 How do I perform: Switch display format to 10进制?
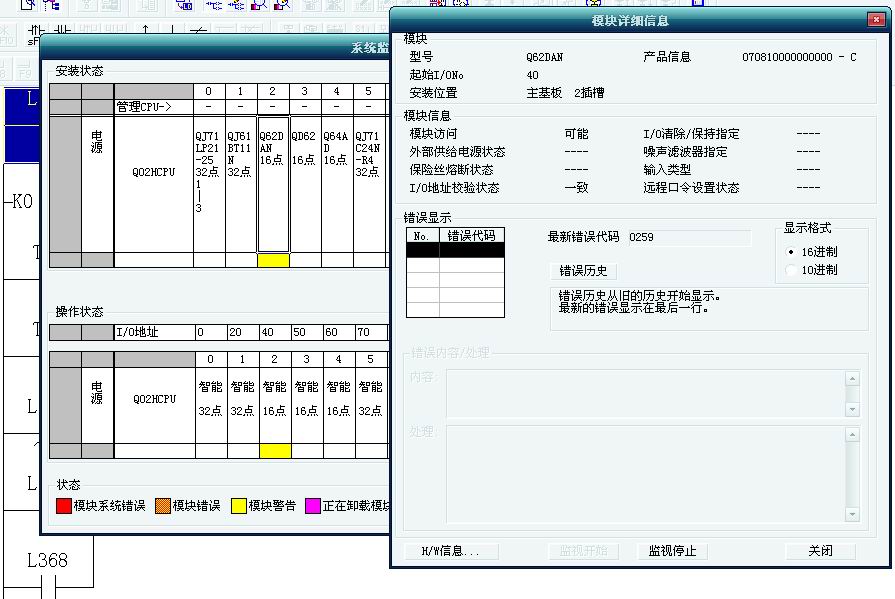[x=792, y=270]
